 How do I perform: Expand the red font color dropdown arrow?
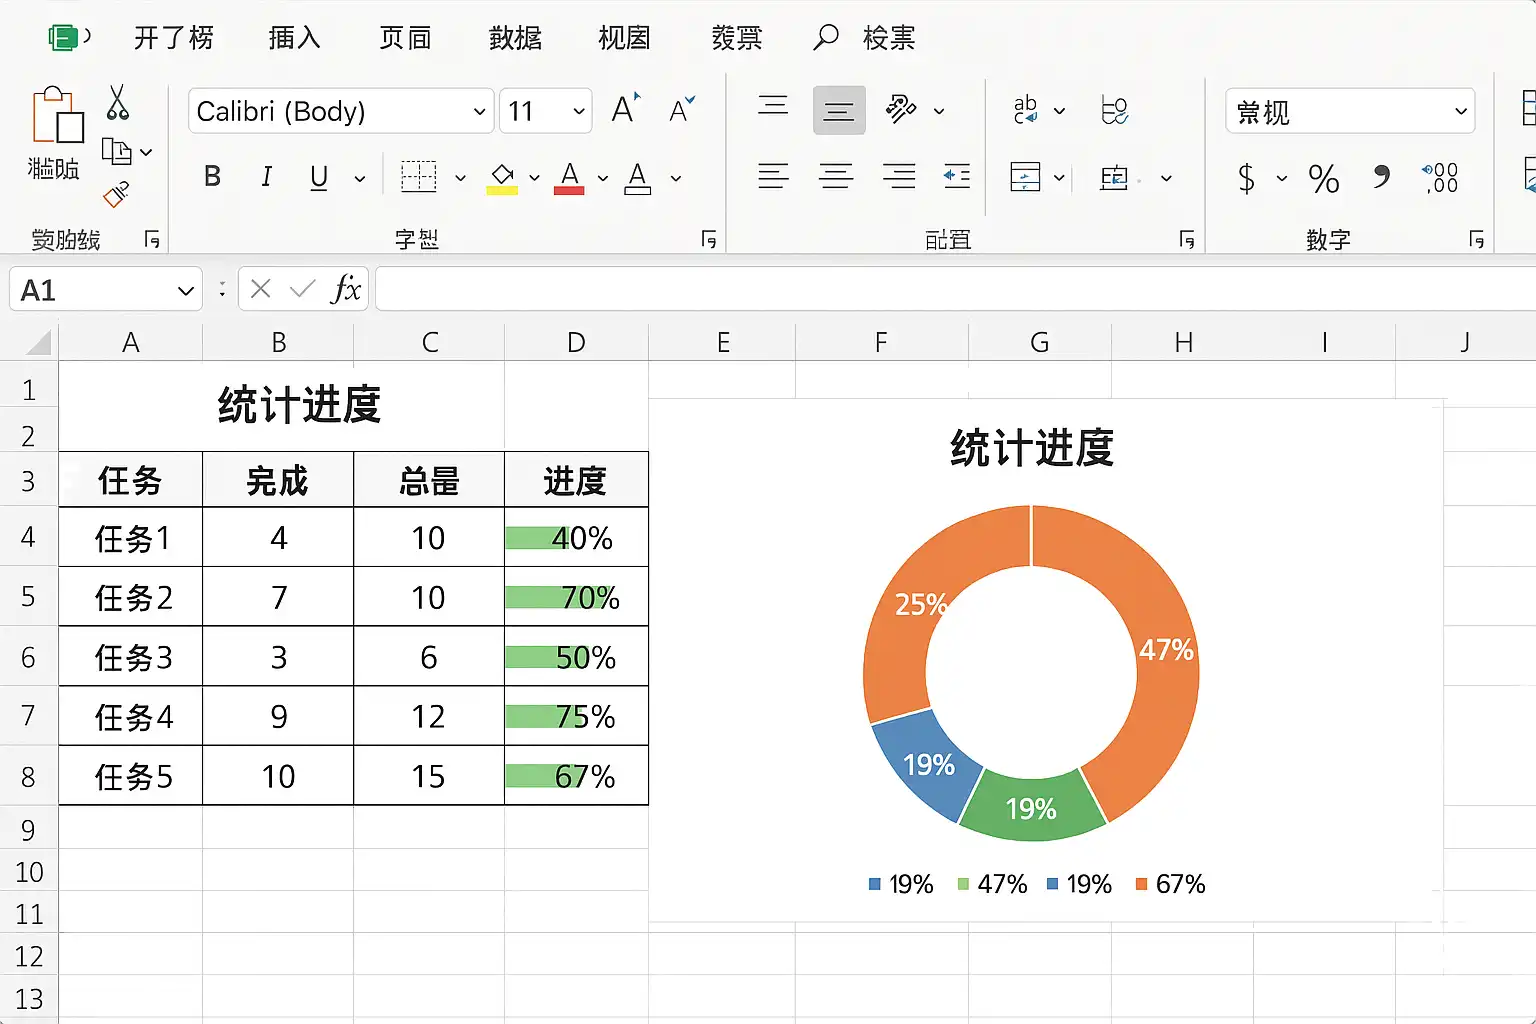point(603,179)
